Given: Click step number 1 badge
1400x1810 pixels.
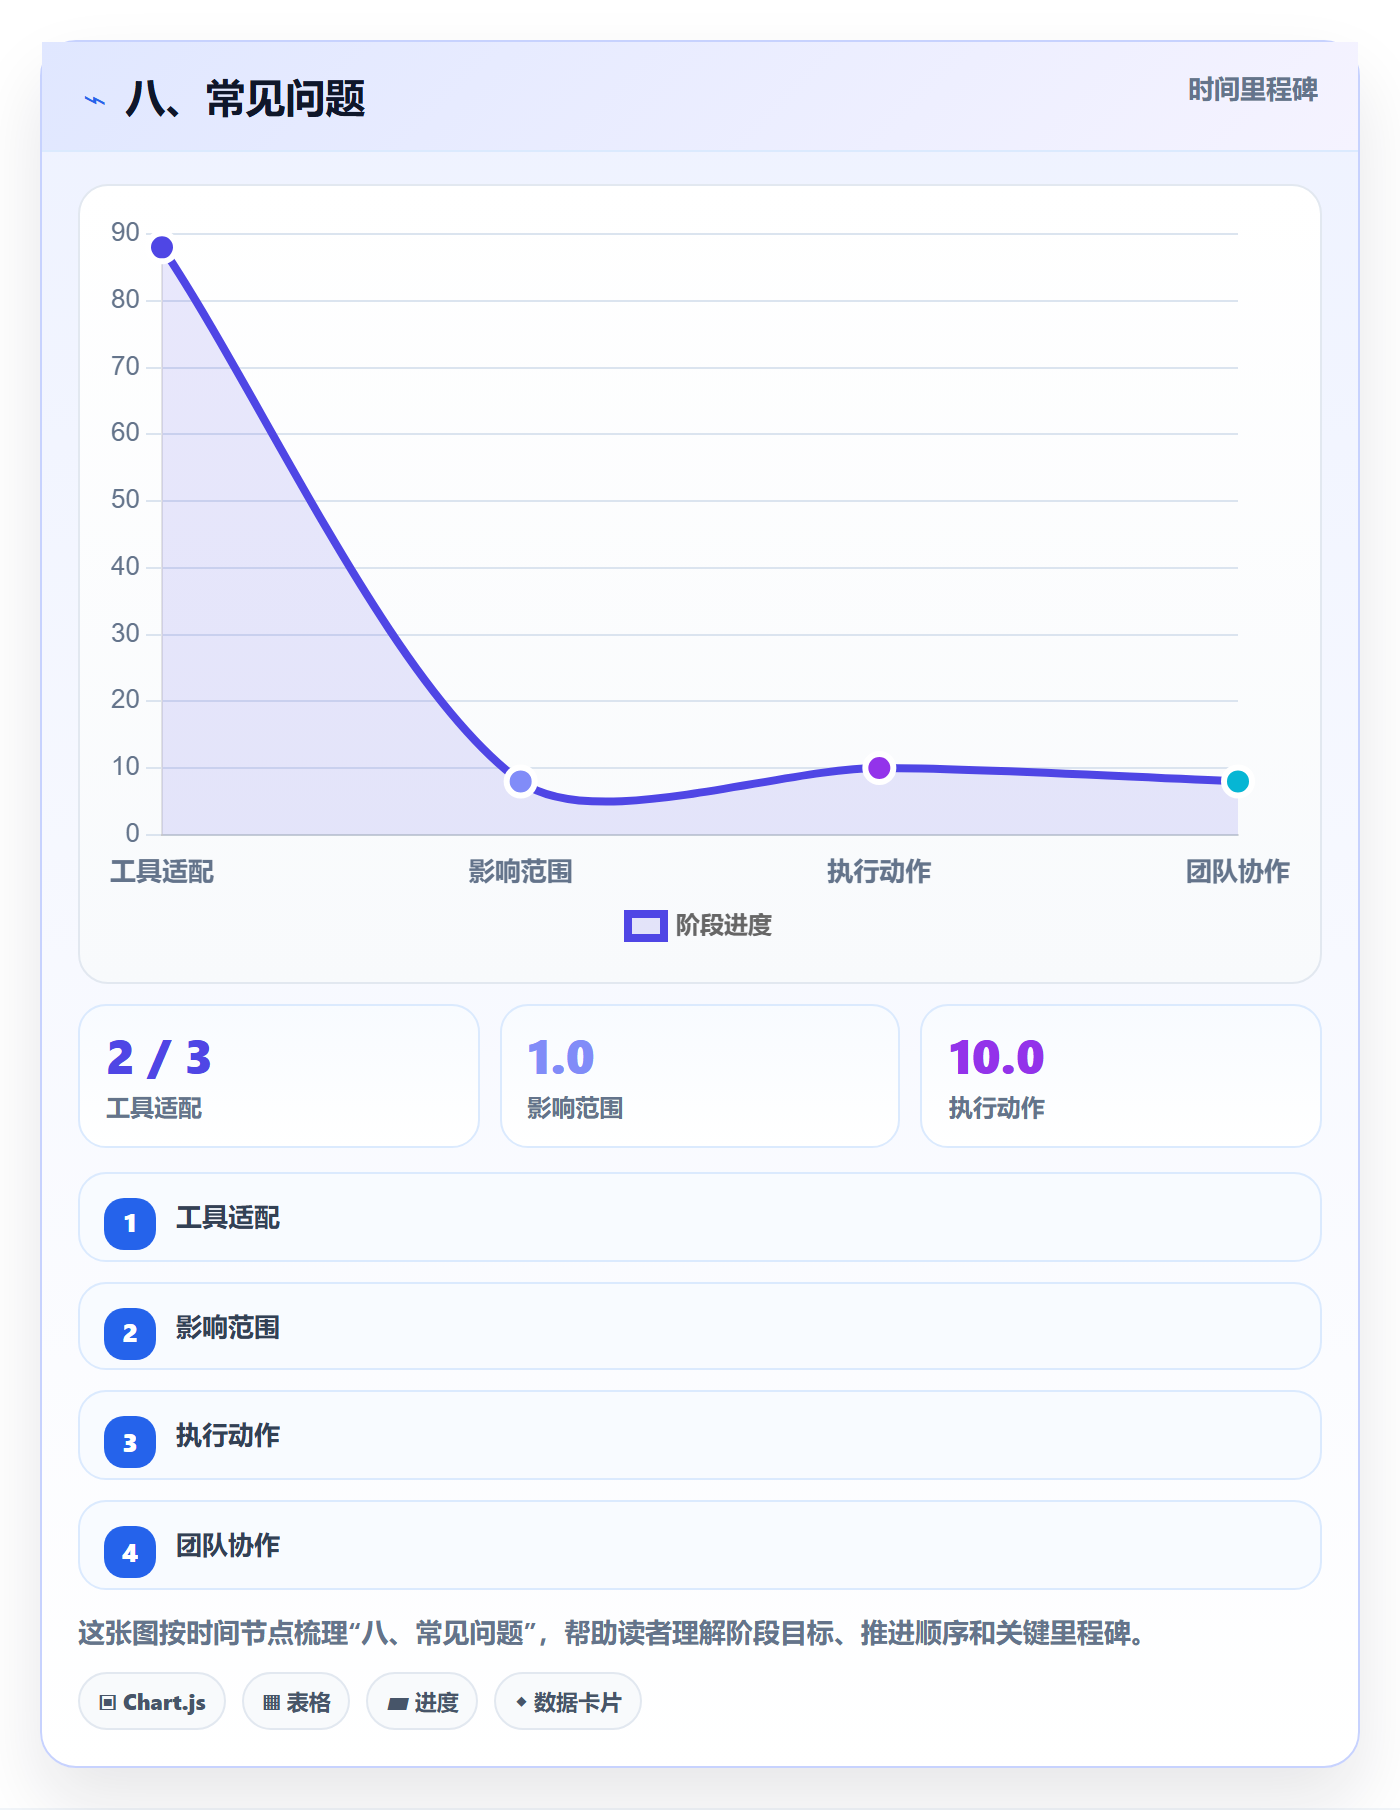Looking at the screenshot, I should tap(130, 1223).
